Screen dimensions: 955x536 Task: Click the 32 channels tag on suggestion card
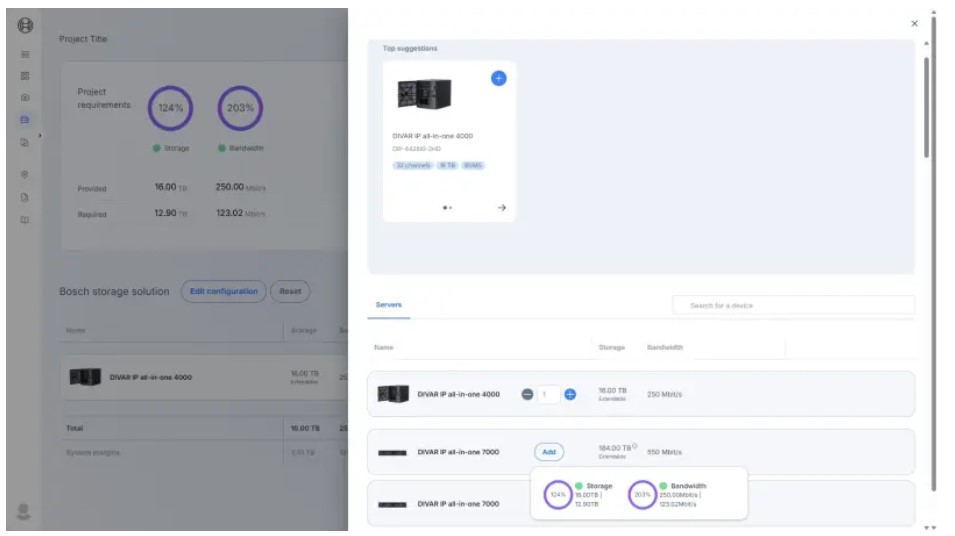[x=413, y=165]
